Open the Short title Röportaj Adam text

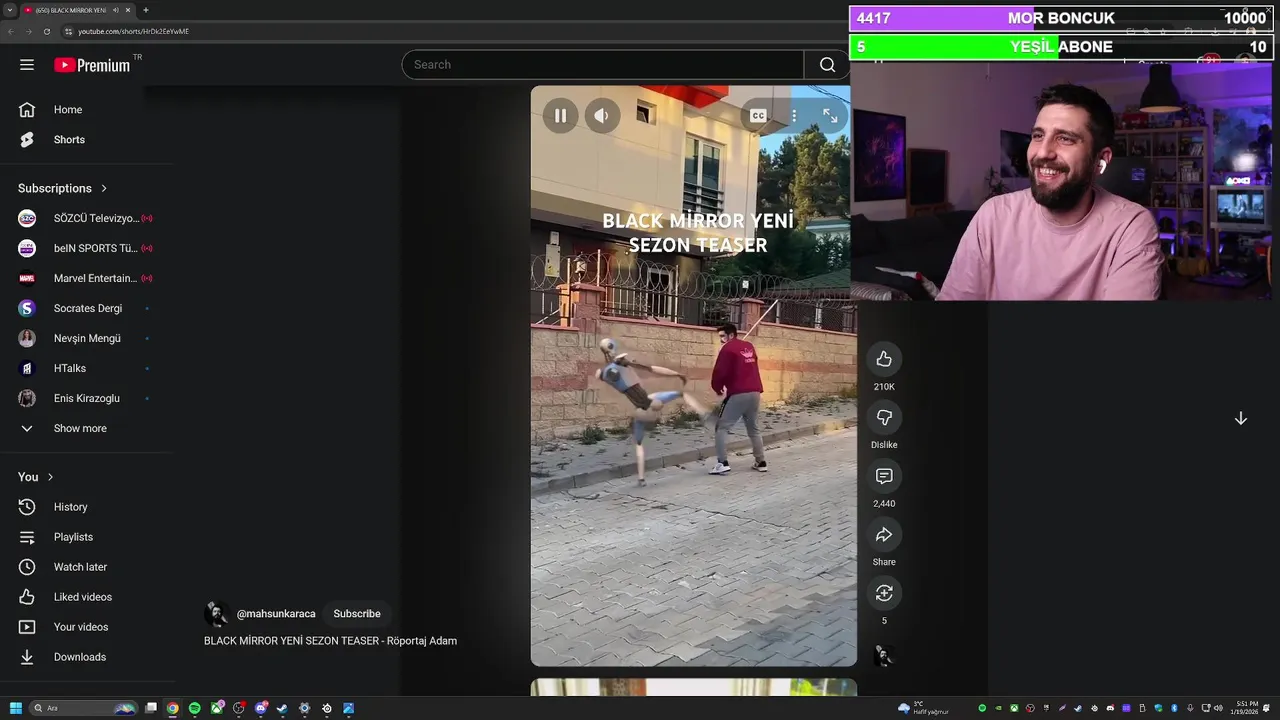pos(330,641)
